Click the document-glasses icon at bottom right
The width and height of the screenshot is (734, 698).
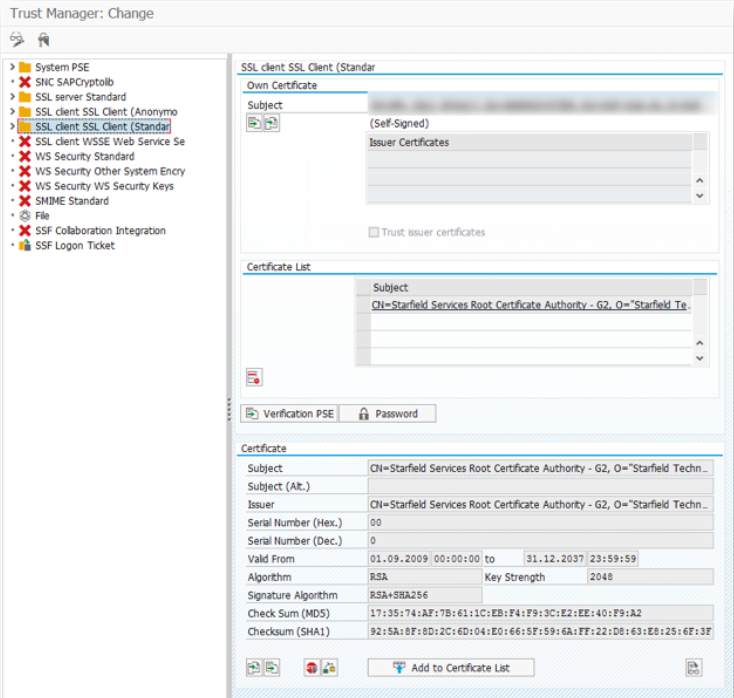point(693,668)
